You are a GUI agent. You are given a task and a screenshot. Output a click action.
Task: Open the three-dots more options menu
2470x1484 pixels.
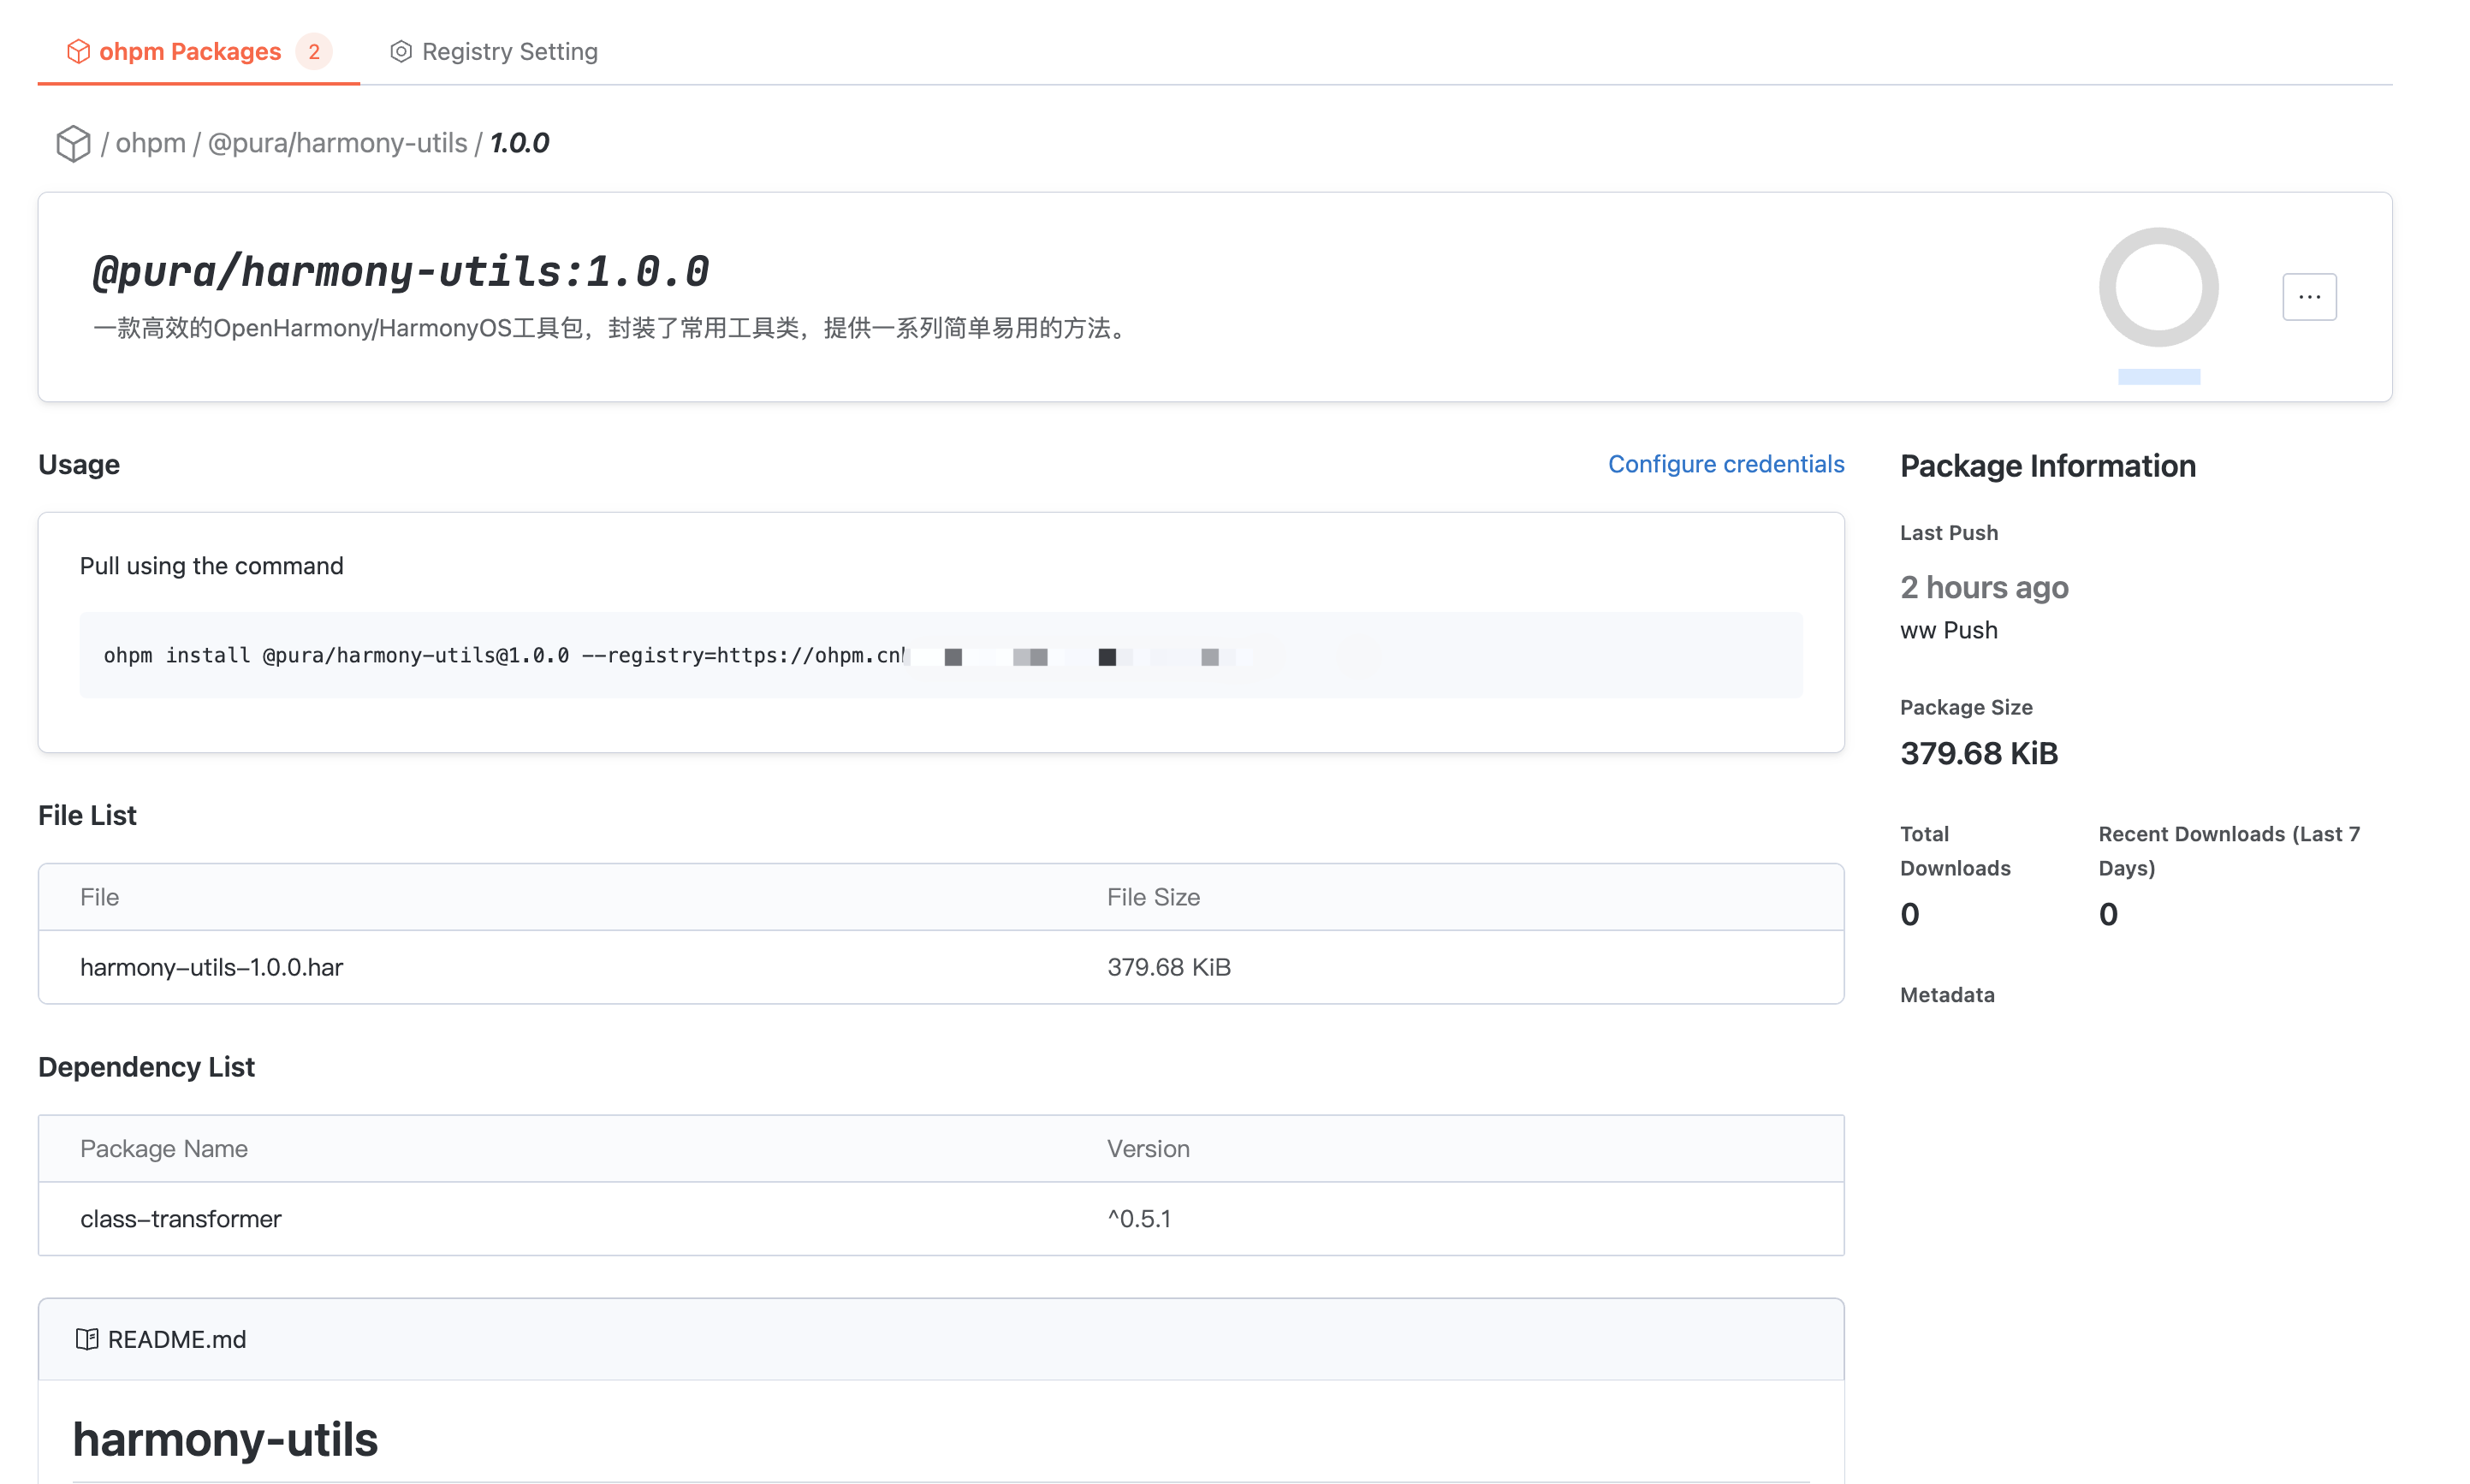point(2308,297)
